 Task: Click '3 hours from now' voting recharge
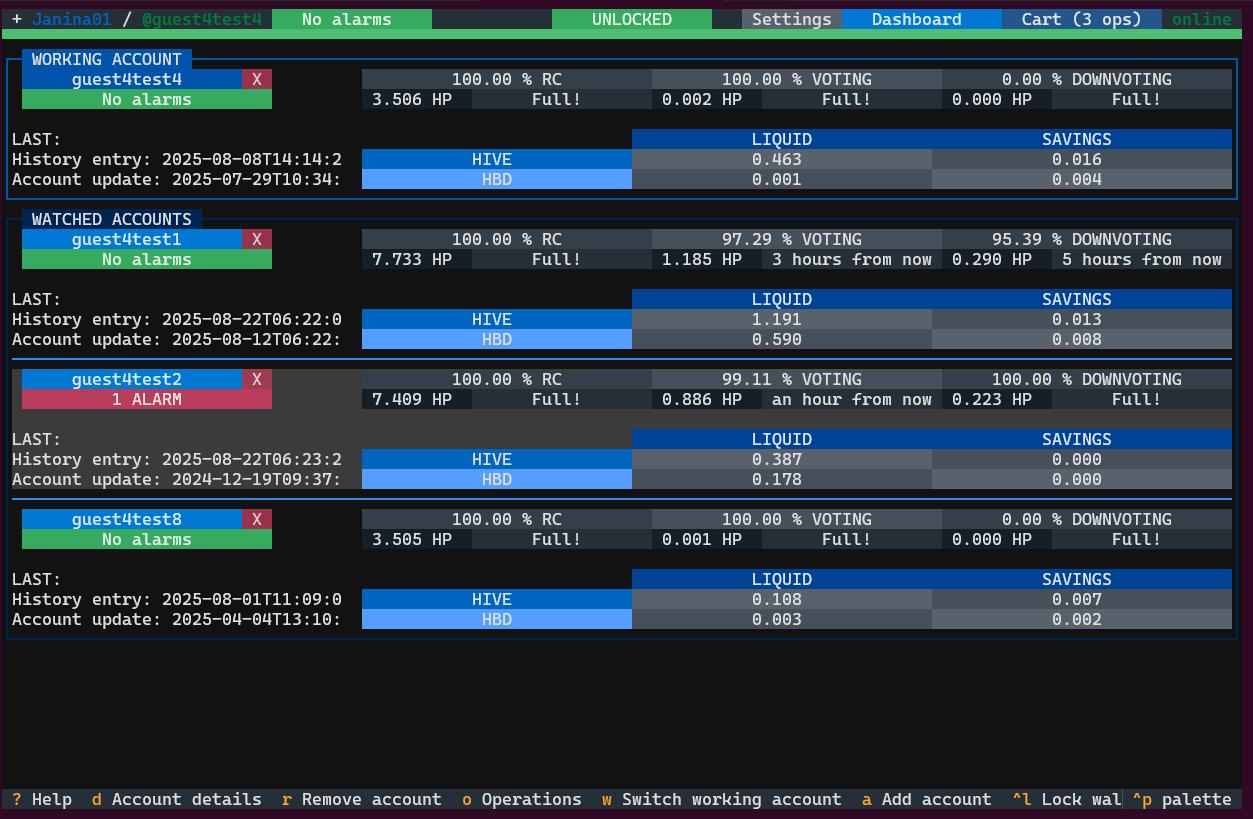[x=852, y=259]
